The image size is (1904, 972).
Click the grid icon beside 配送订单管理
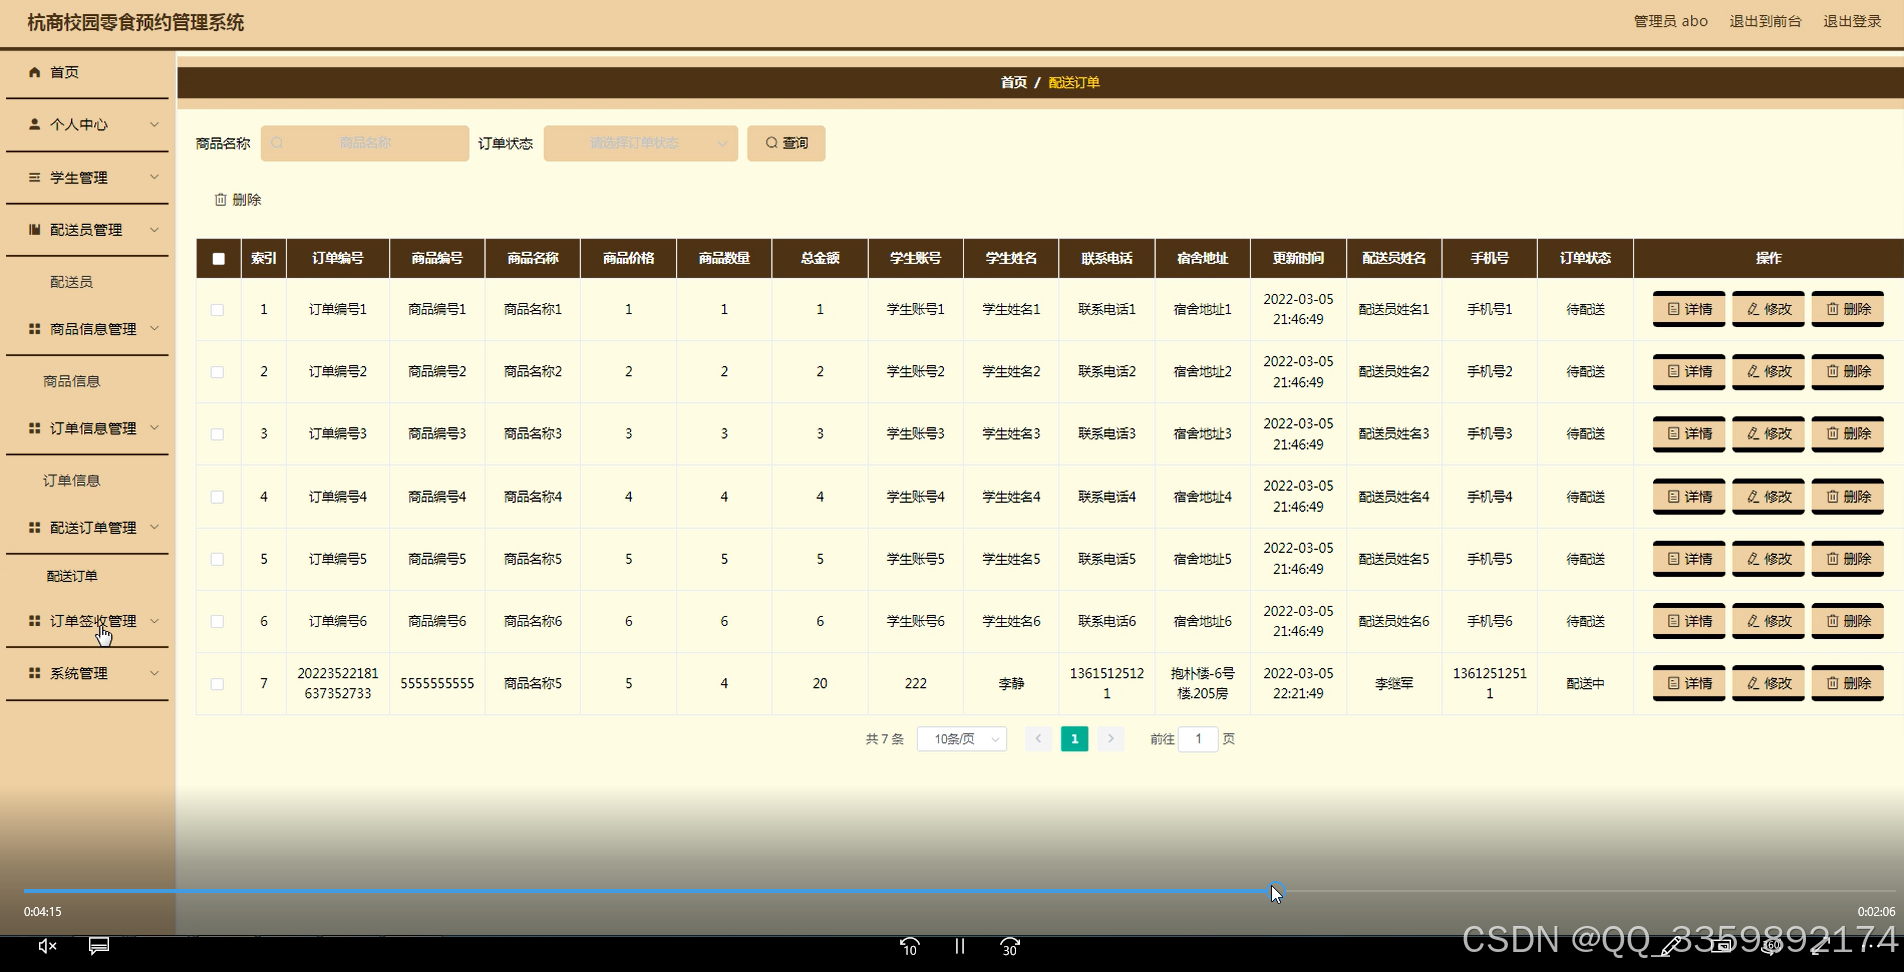click(x=35, y=527)
